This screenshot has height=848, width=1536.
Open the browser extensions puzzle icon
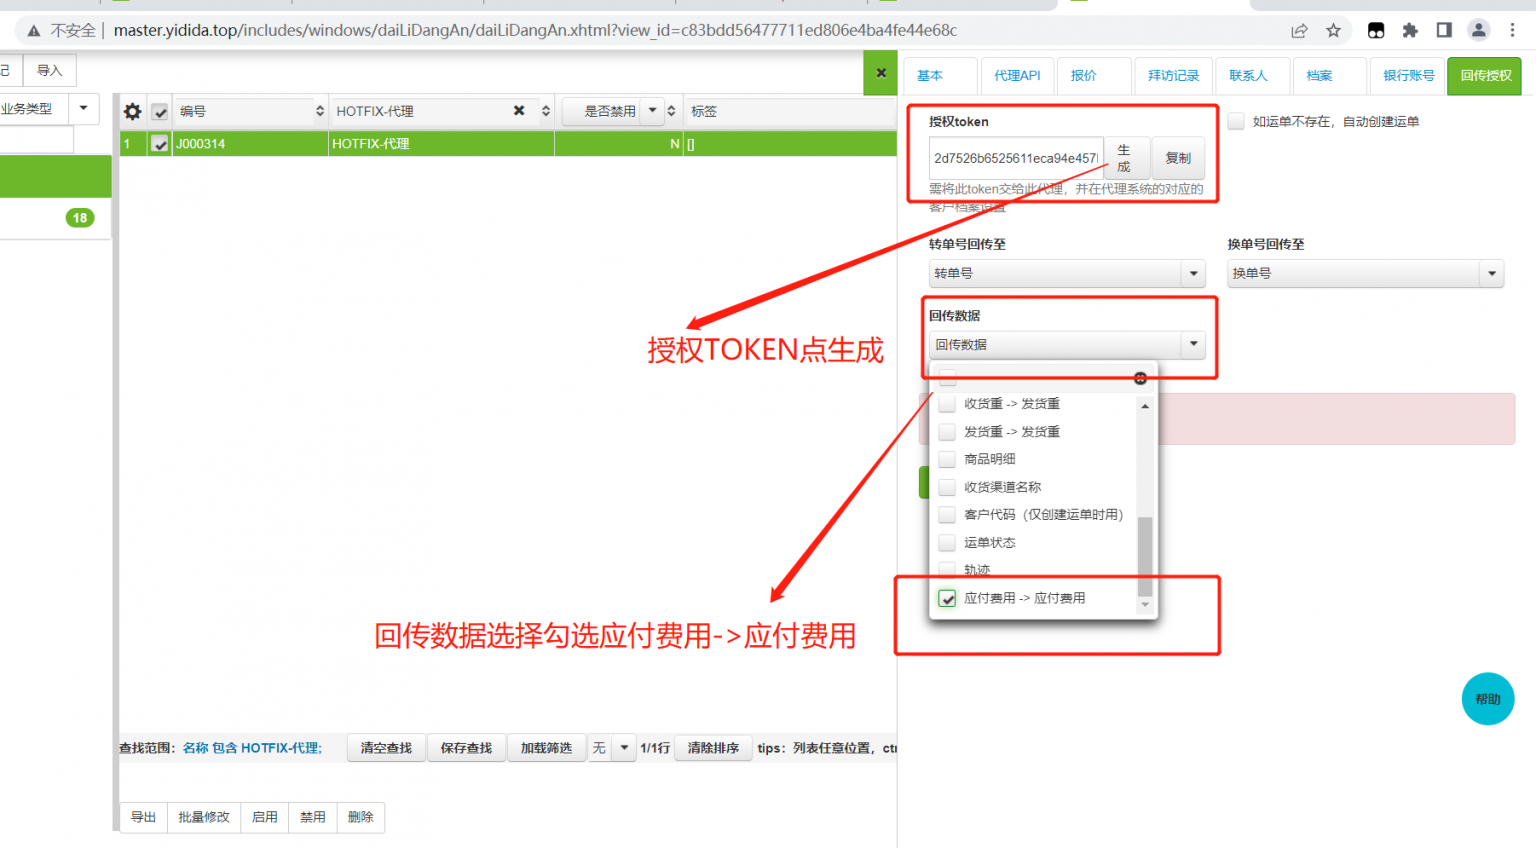coord(1410,30)
